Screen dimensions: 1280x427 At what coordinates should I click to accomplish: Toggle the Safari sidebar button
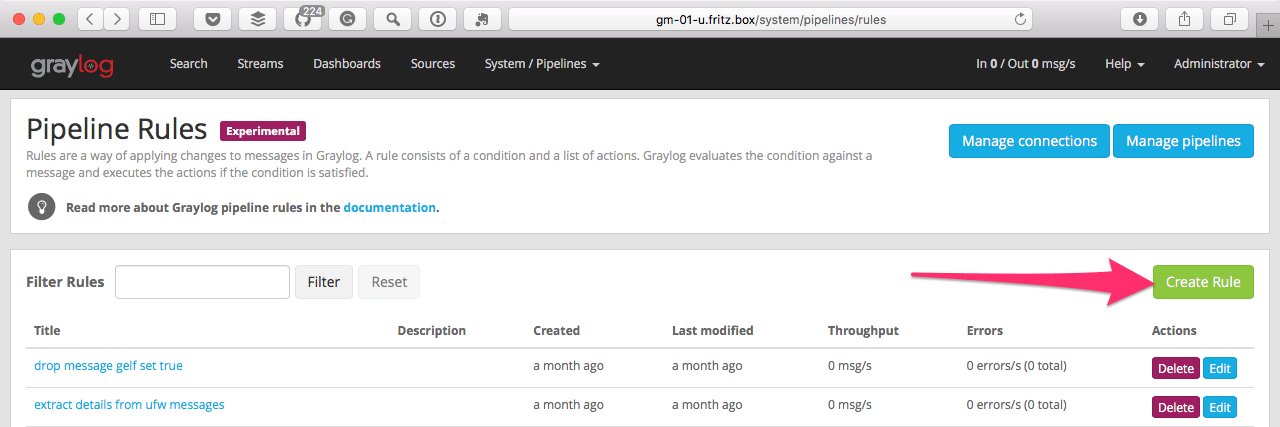(157, 19)
